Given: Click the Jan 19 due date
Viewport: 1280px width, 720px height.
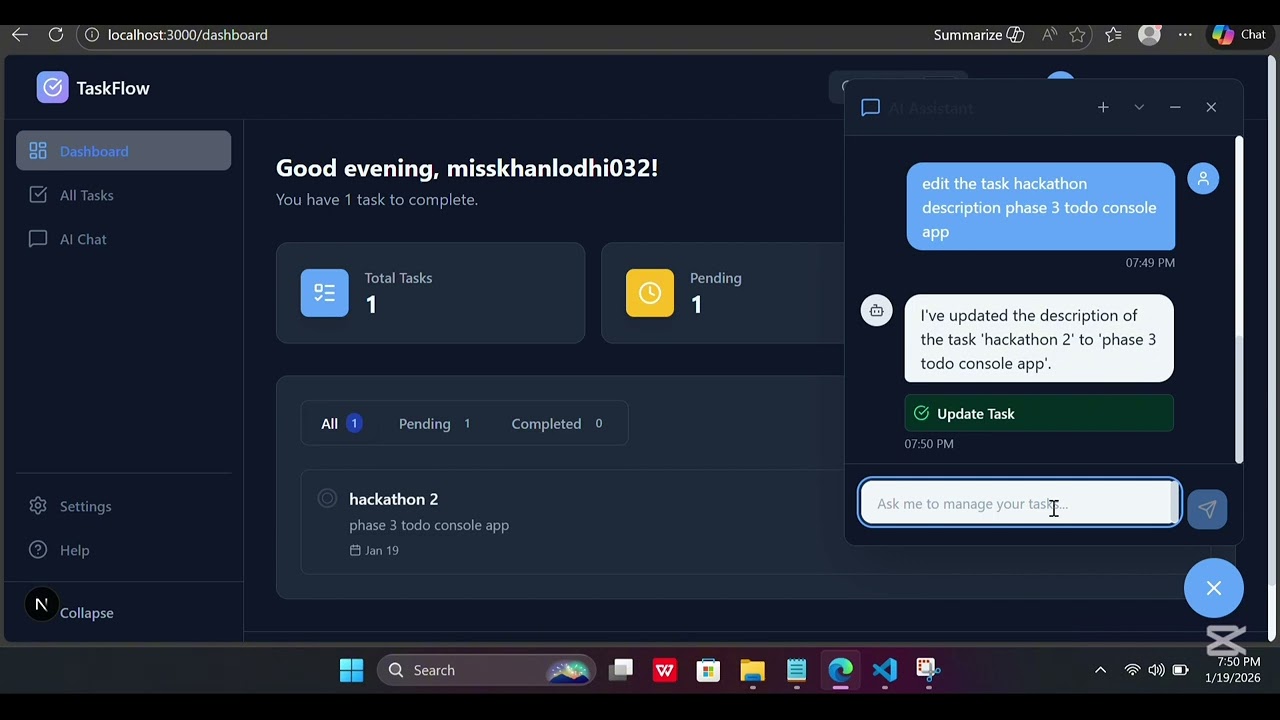Looking at the screenshot, I should 374,550.
